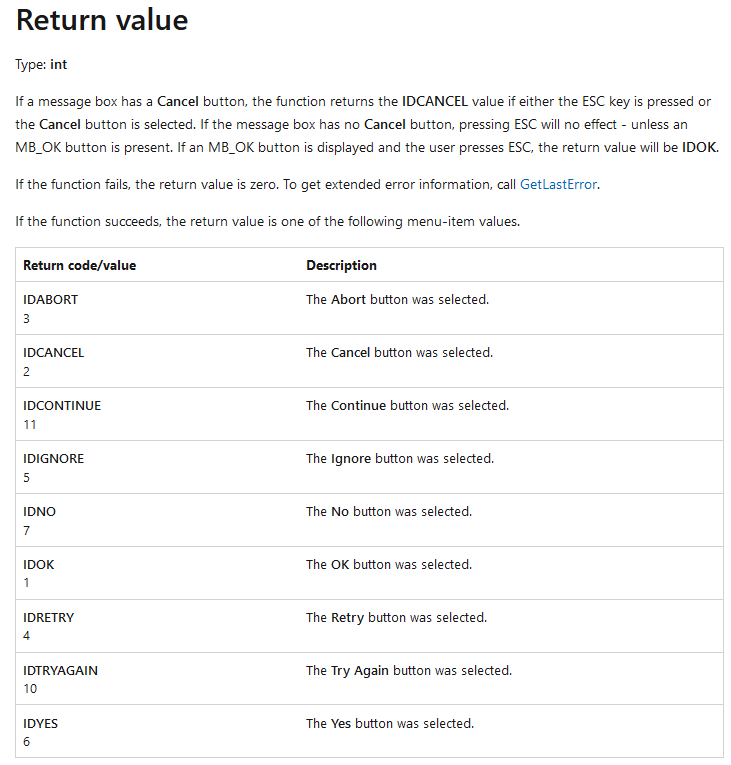The width and height of the screenshot is (731, 765).
Task: Click the Return code/value column header
Action: point(80,265)
